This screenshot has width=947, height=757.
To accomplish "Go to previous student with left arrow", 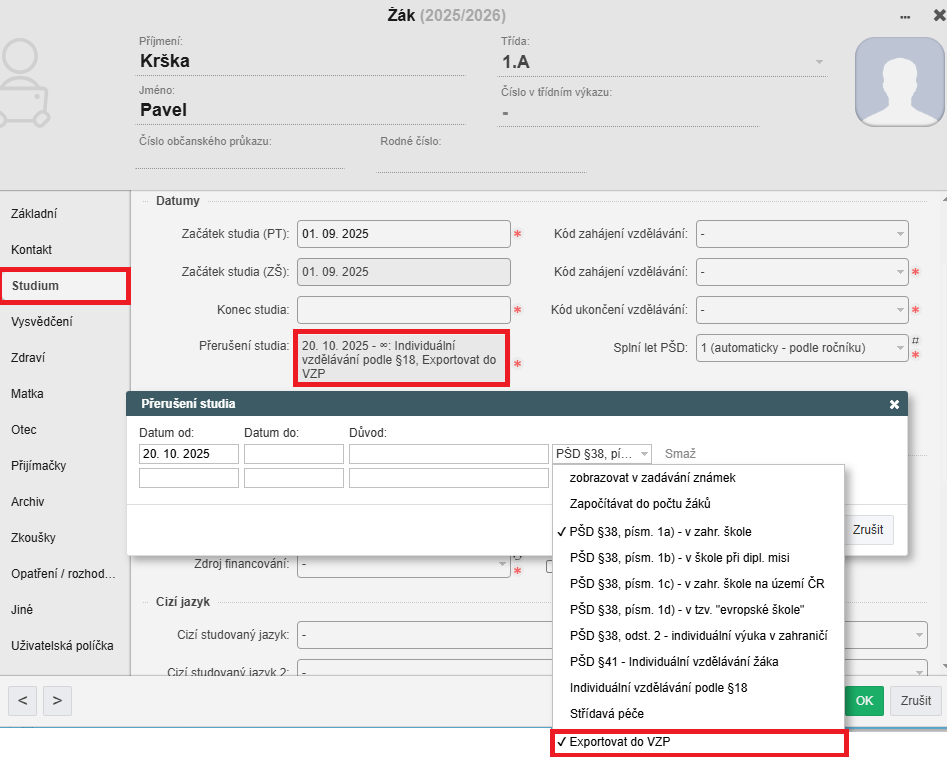I will pyautogui.click(x=23, y=700).
